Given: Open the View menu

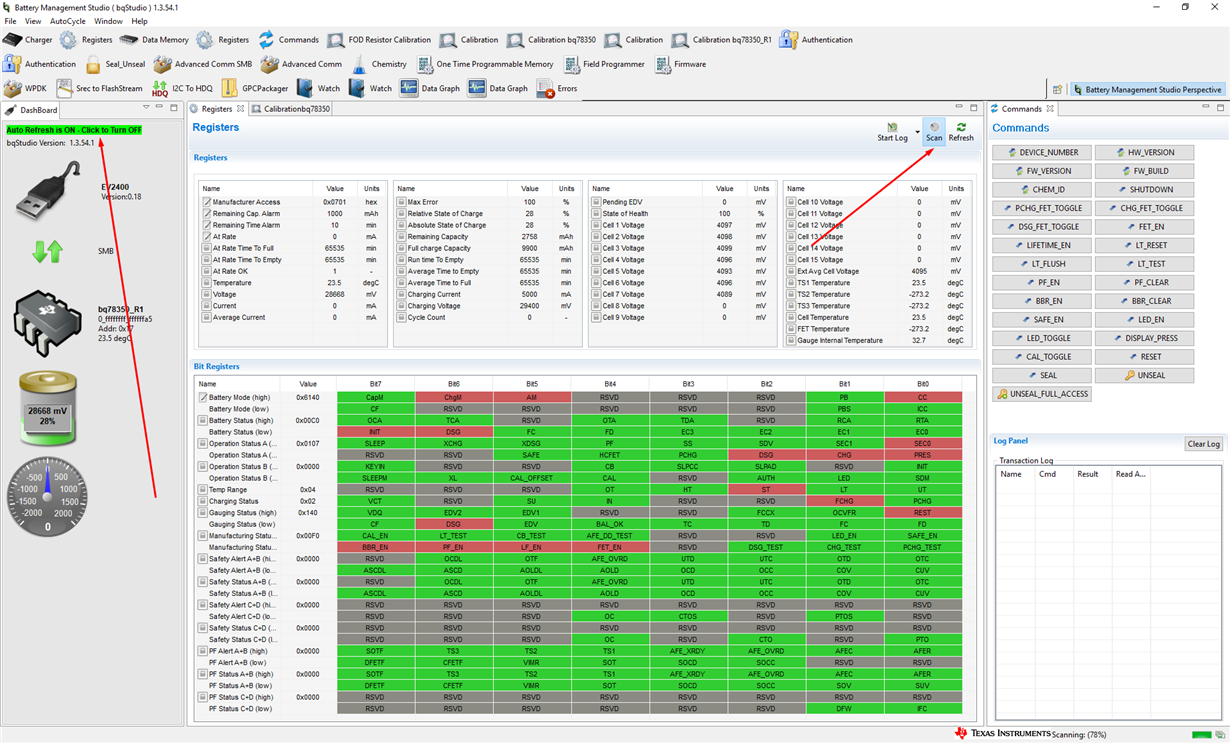Looking at the screenshot, I should click(33, 21).
